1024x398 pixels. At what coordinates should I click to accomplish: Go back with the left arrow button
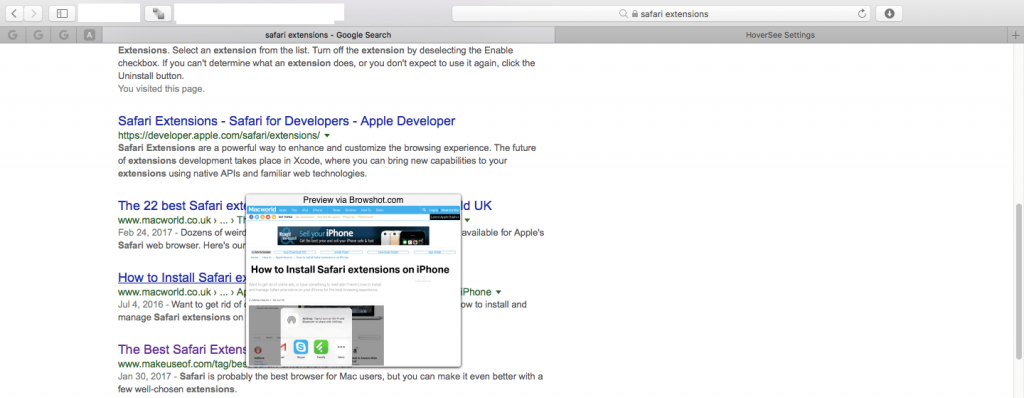pyautogui.click(x=14, y=13)
